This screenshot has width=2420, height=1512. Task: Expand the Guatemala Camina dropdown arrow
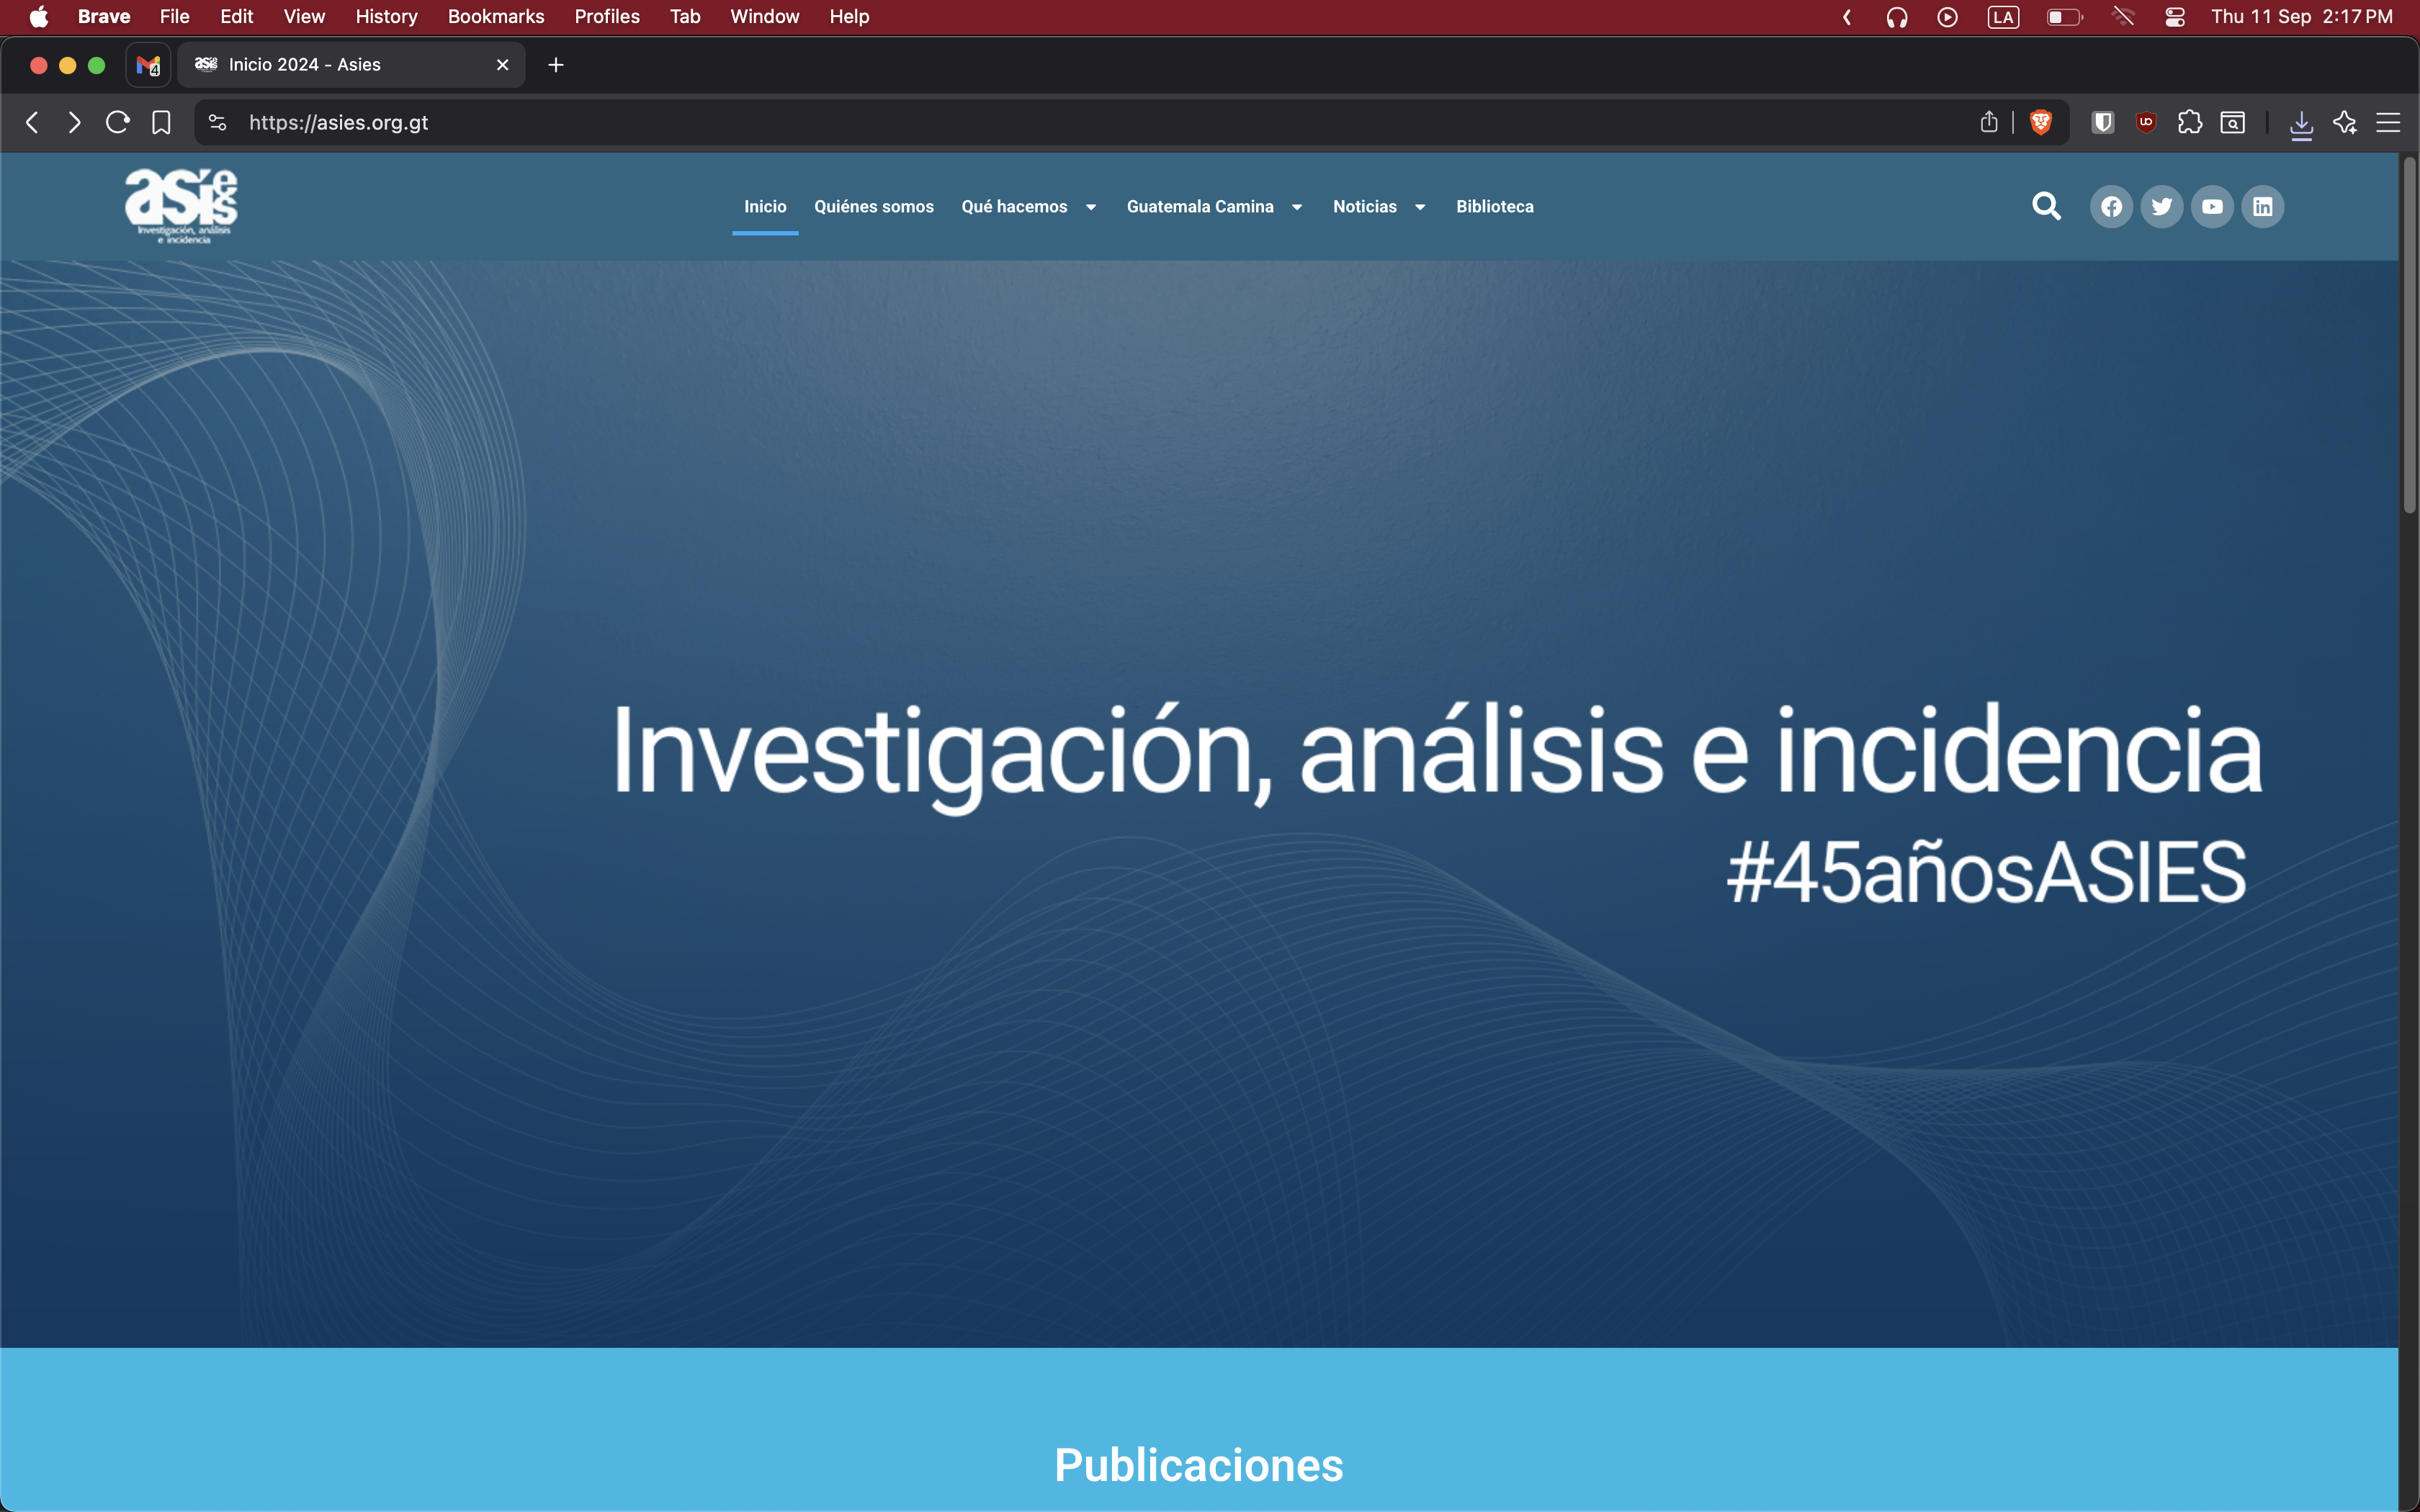pyautogui.click(x=1297, y=207)
